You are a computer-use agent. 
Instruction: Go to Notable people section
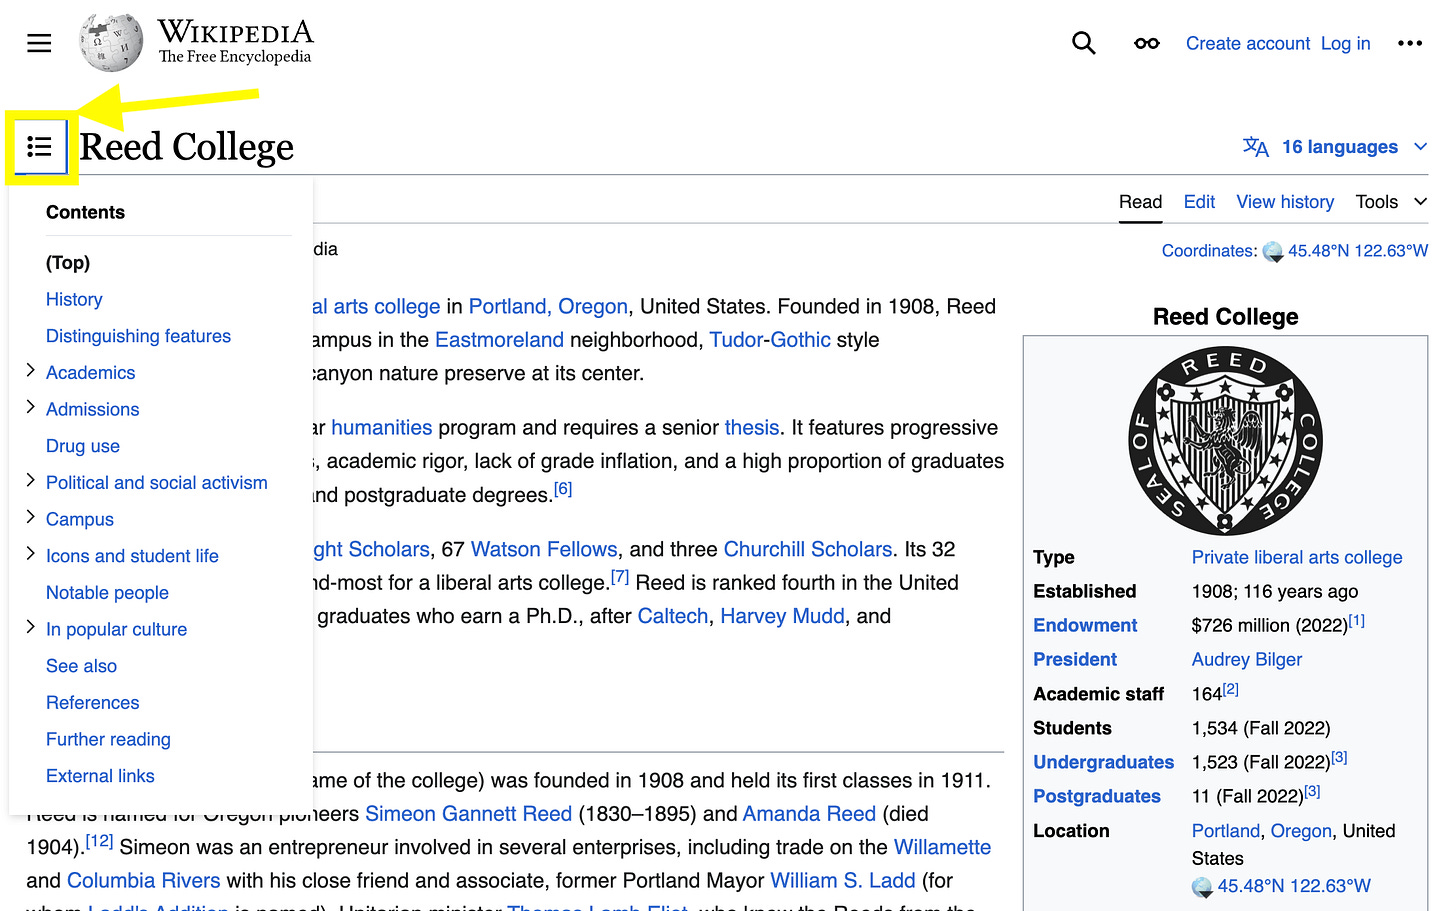click(107, 592)
